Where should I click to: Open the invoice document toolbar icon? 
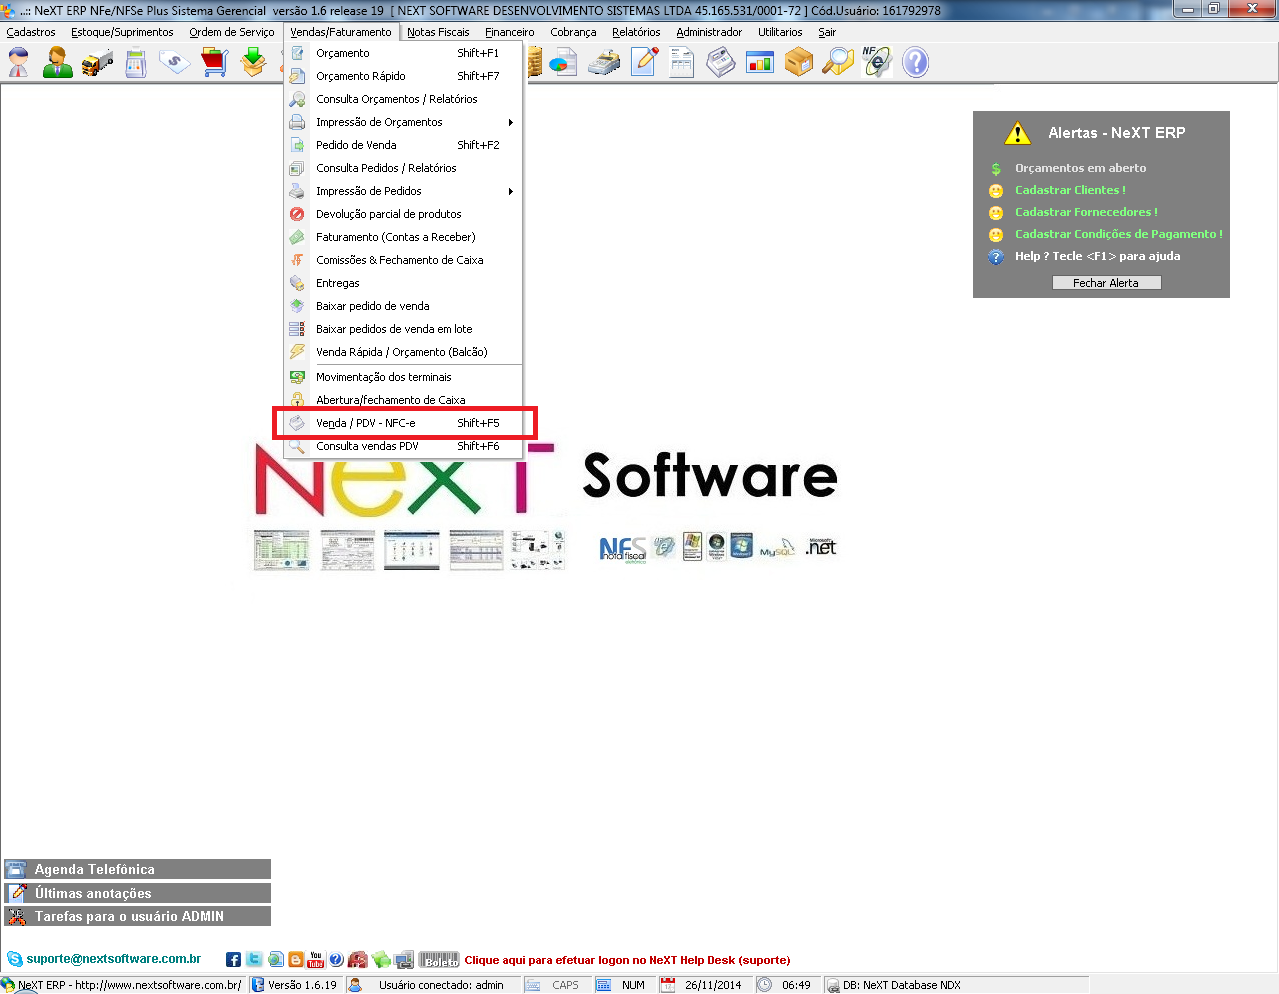point(682,63)
